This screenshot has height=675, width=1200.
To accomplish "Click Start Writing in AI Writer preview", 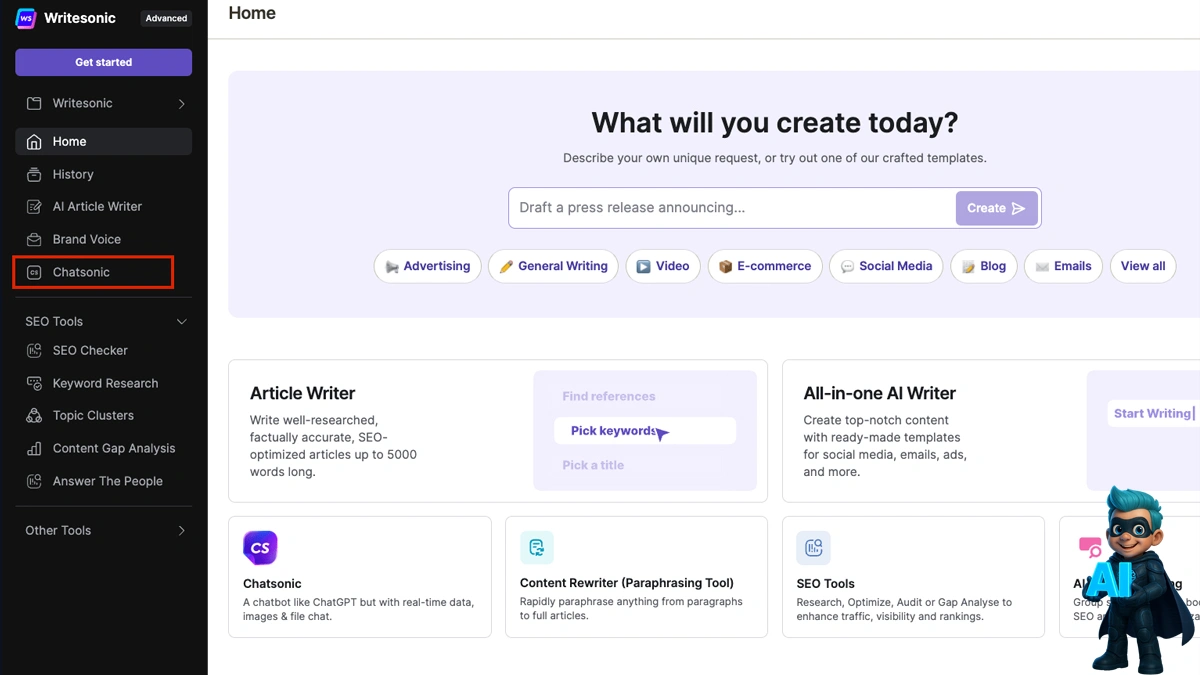I will [x=1153, y=414].
